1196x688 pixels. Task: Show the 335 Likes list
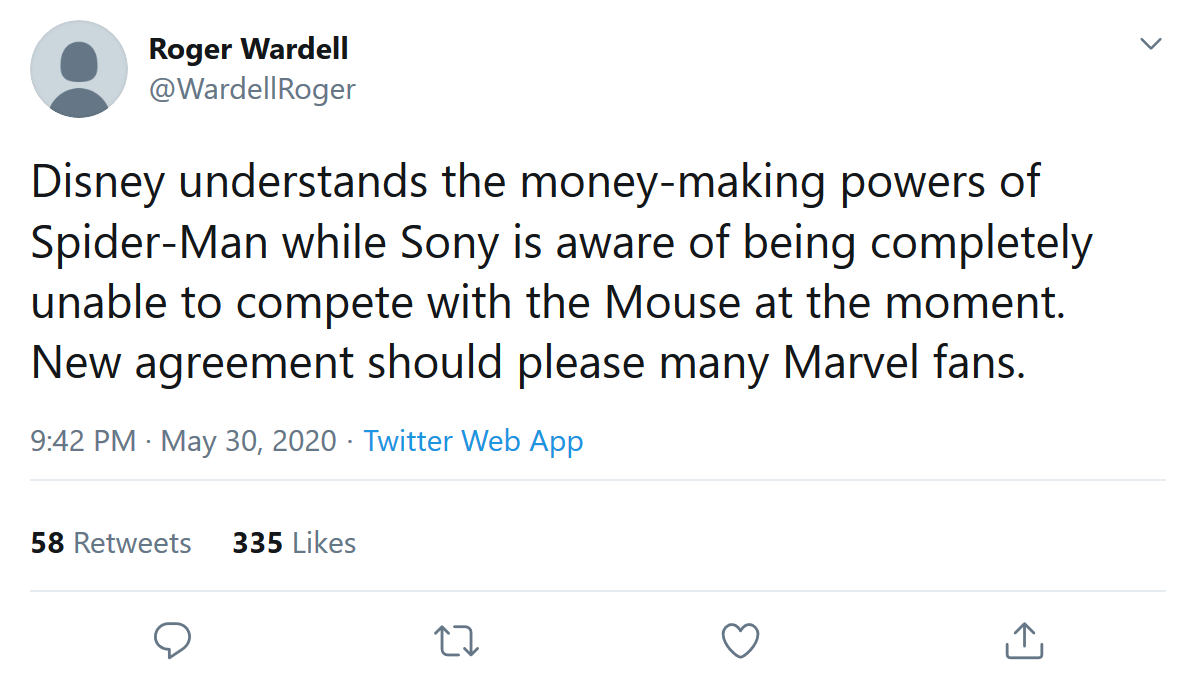[x=294, y=543]
